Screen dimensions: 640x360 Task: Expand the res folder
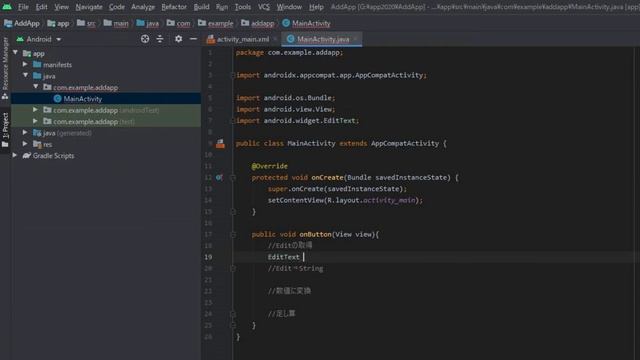pyautogui.click(x=25, y=144)
